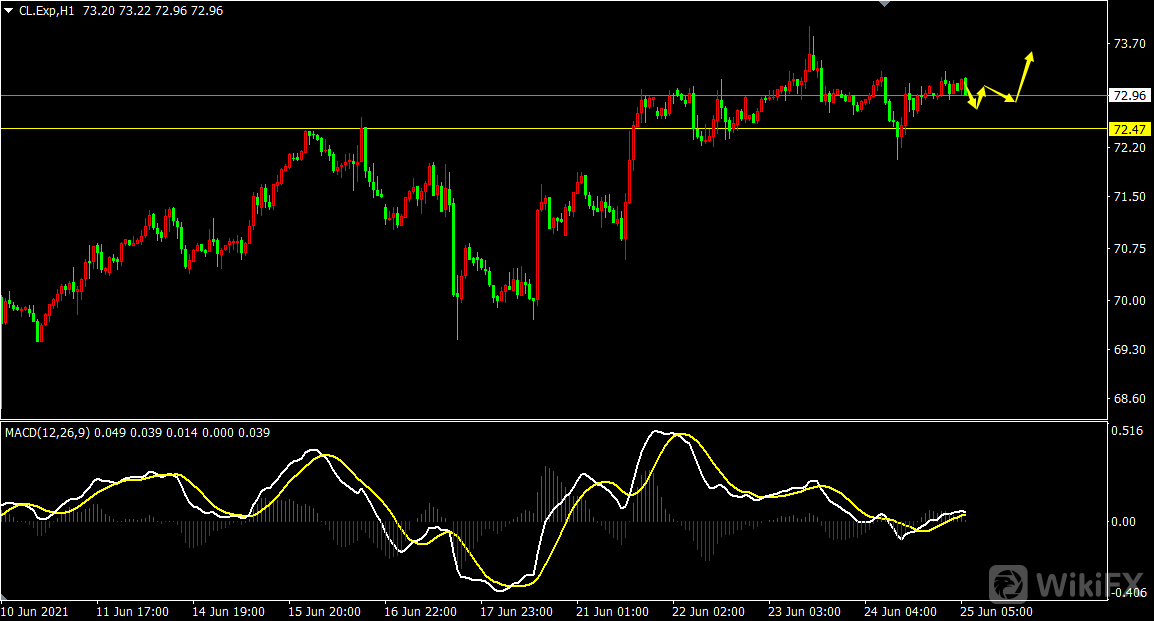Click the 73.70 price axis value

[x=1130, y=44]
